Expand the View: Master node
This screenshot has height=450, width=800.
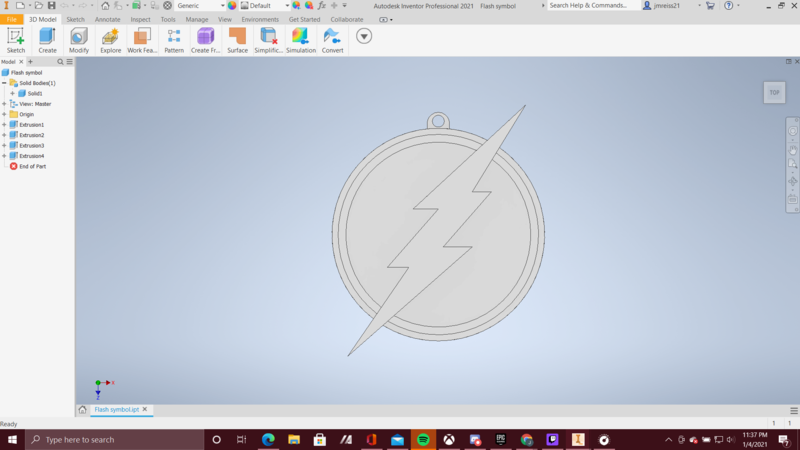coord(4,104)
